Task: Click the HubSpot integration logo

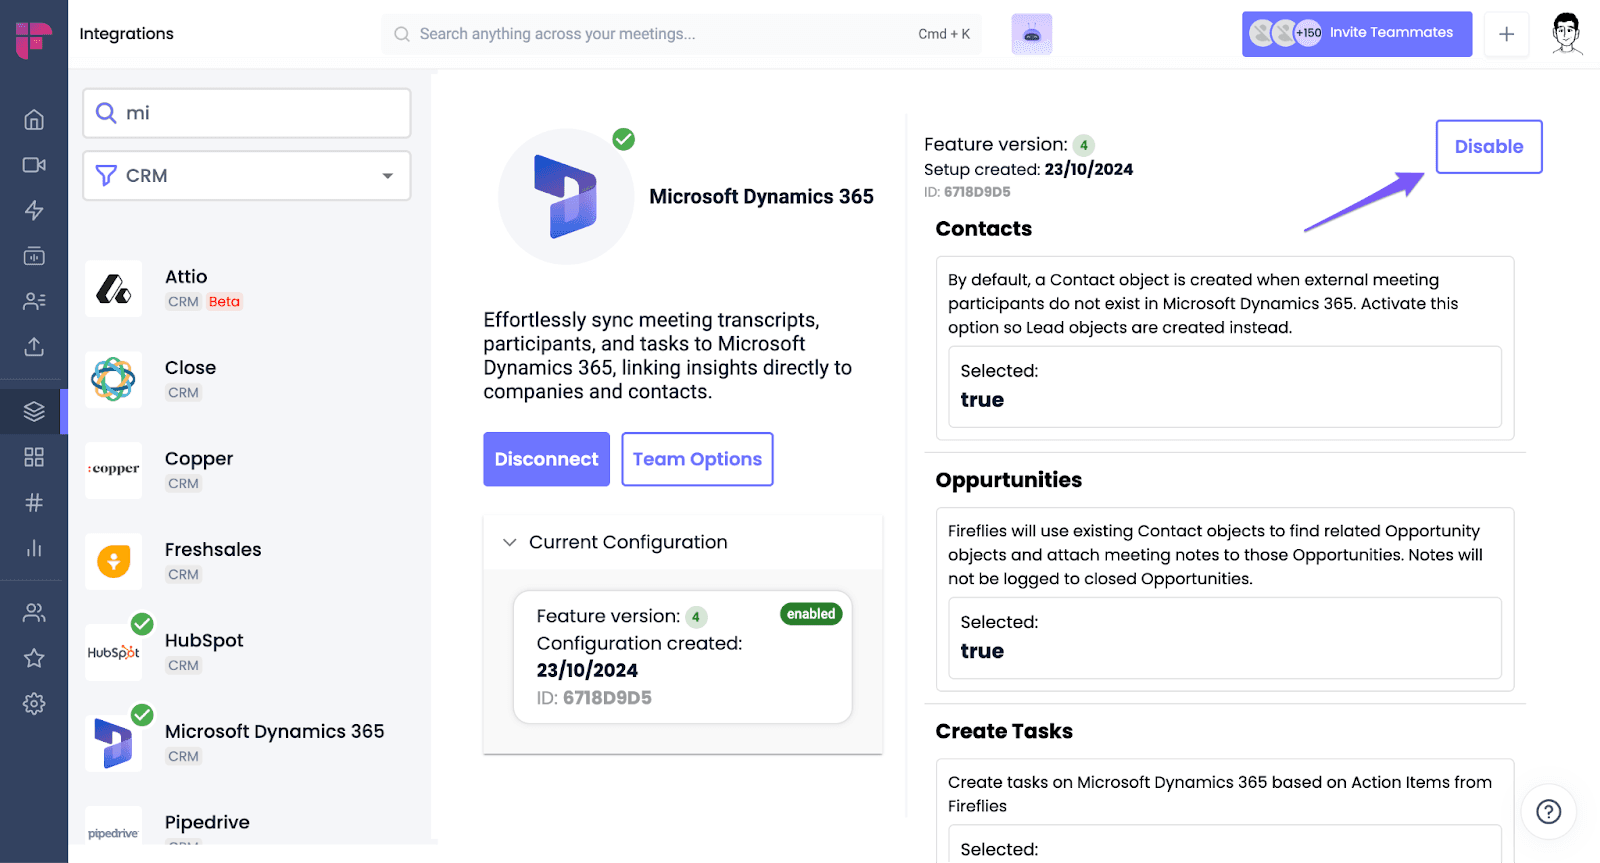Action: click(x=113, y=652)
